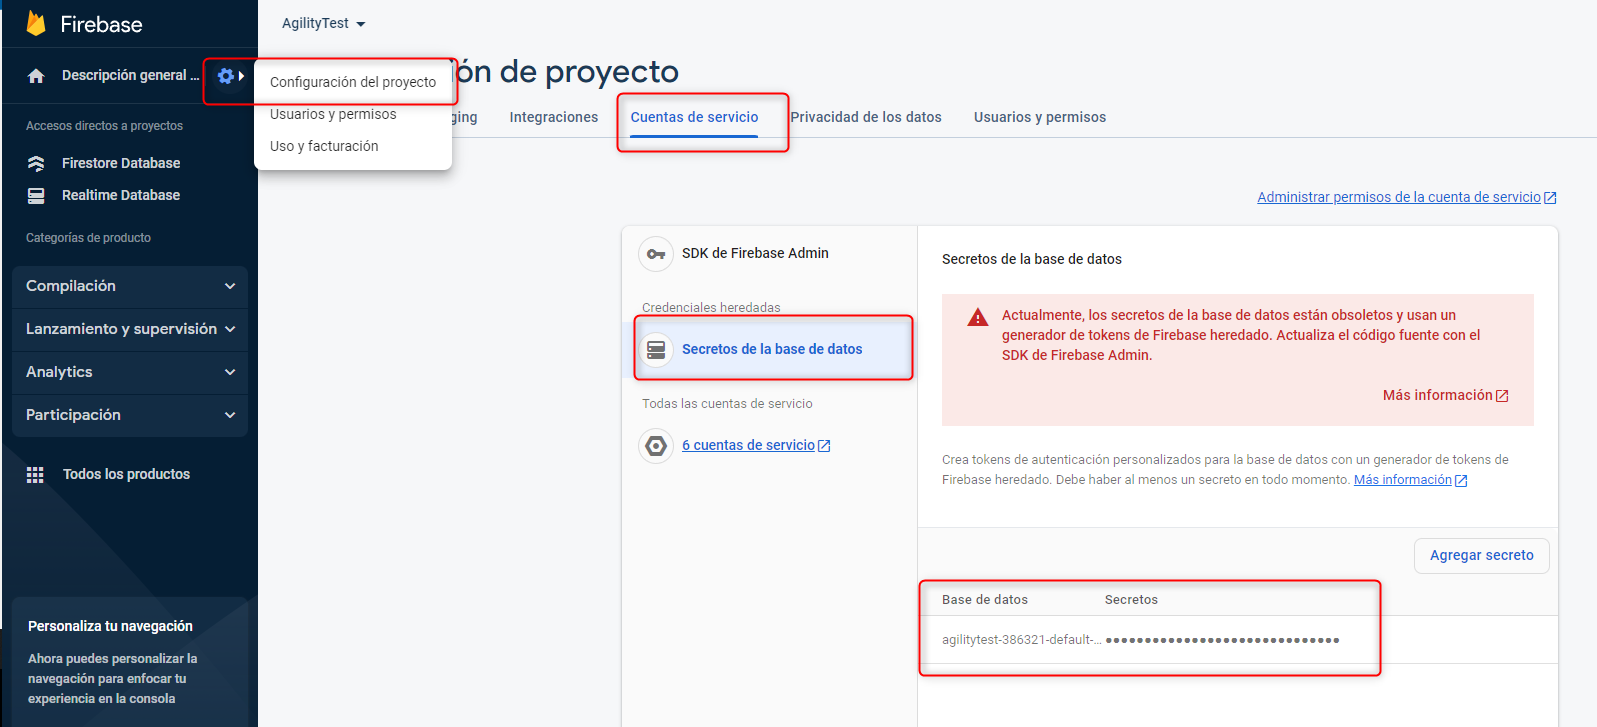
Task: Click the Base de datos column header
Action: (x=985, y=600)
